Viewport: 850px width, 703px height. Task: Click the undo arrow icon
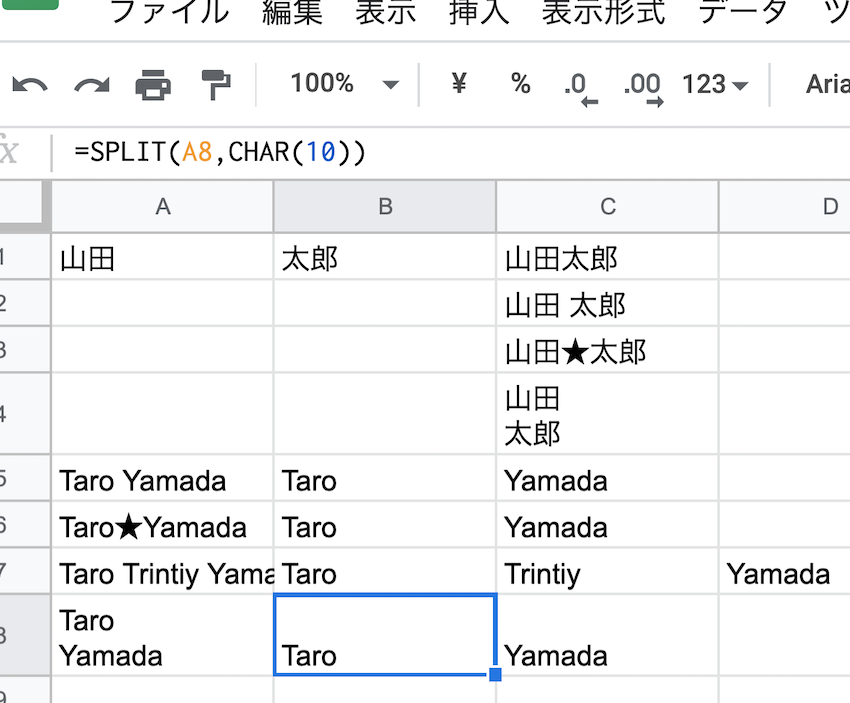[x=30, y=85]
